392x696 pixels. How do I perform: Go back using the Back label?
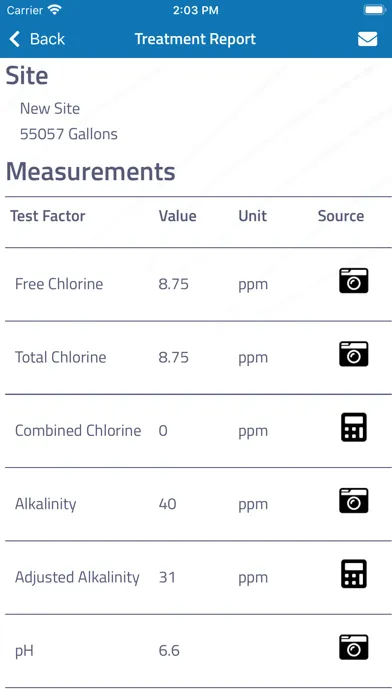tap(47, 39)
